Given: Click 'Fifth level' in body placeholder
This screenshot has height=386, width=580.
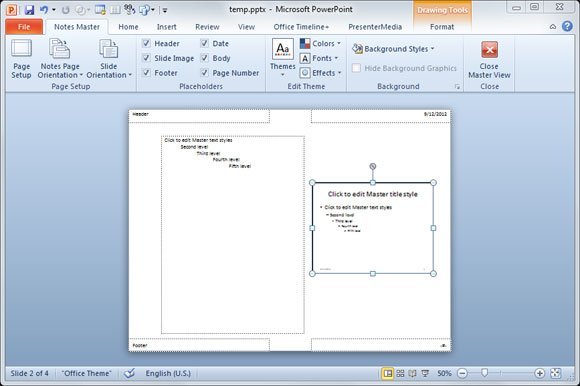Looking at the screenshot, I should 240,166.
